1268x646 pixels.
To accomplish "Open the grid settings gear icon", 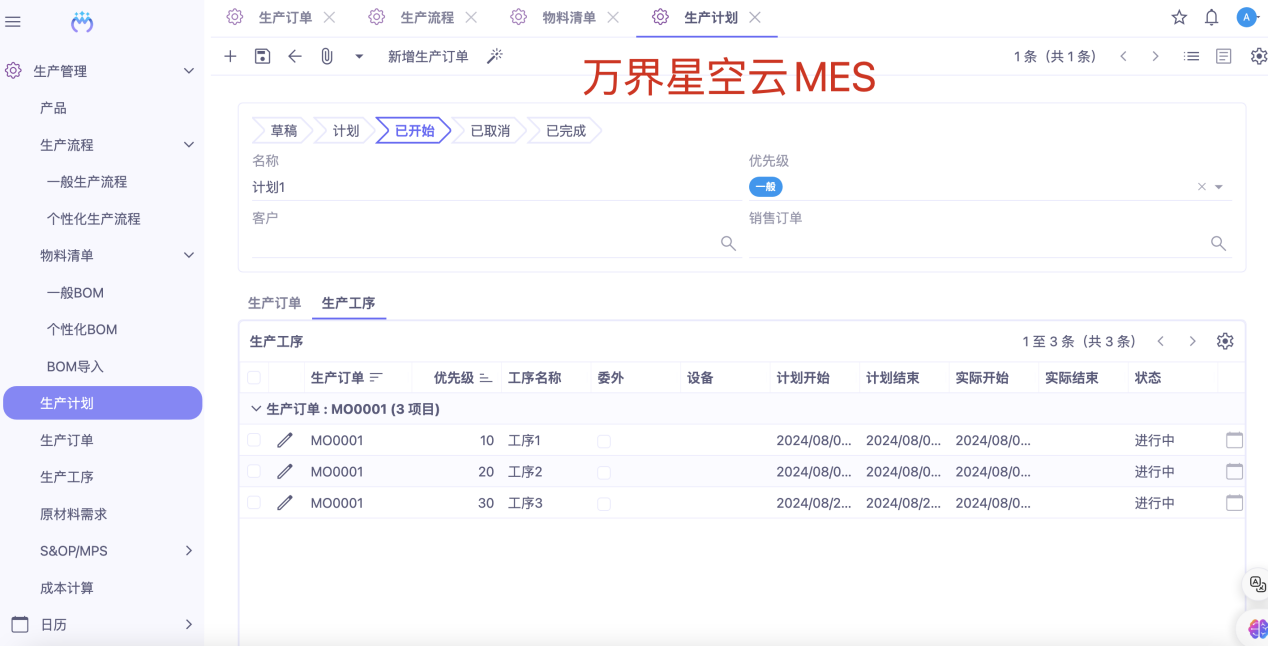I will coord(1225,340).
